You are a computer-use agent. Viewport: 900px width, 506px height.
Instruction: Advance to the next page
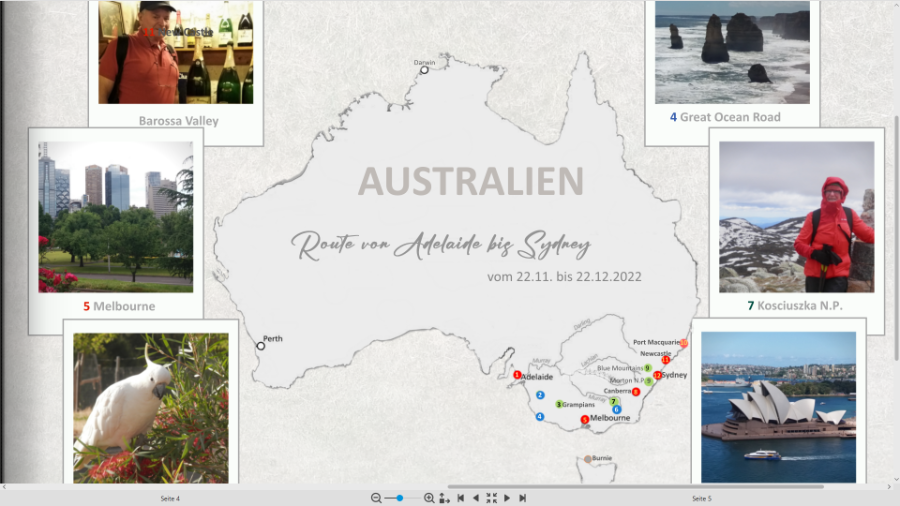[x=507, y=498]
